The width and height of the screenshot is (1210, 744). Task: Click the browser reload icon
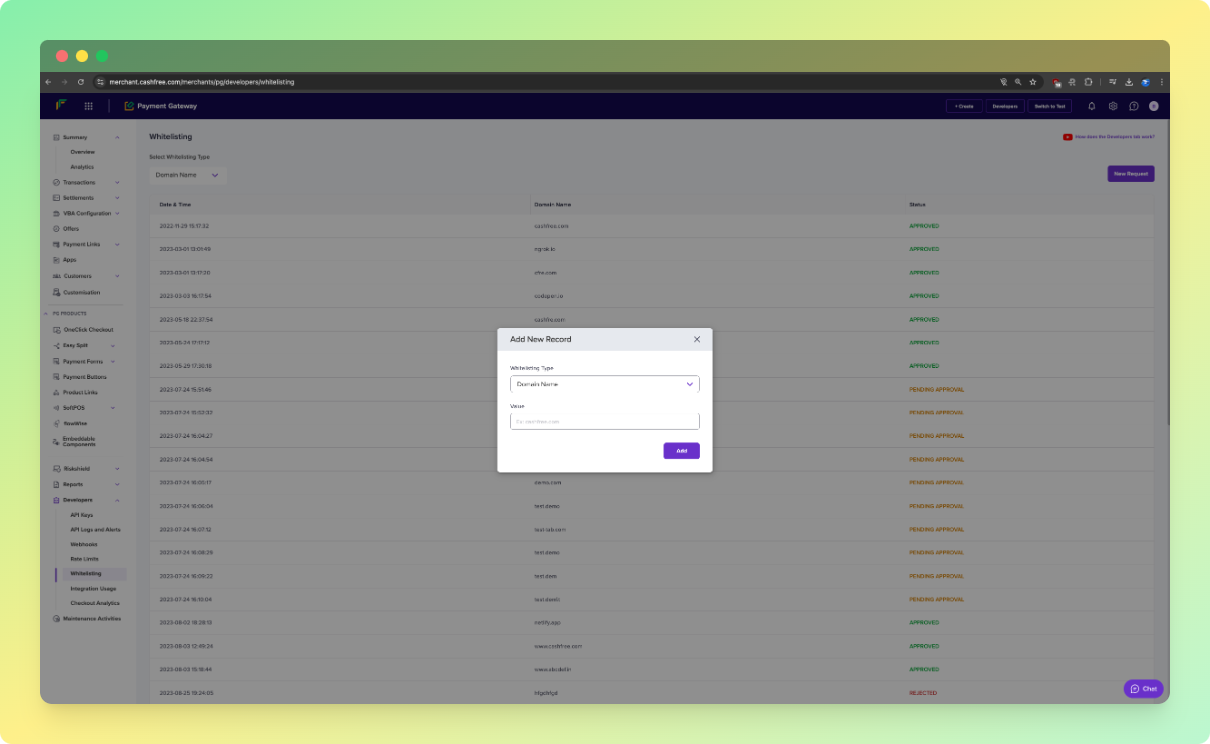pyautogui.click(x=80, y=82)
